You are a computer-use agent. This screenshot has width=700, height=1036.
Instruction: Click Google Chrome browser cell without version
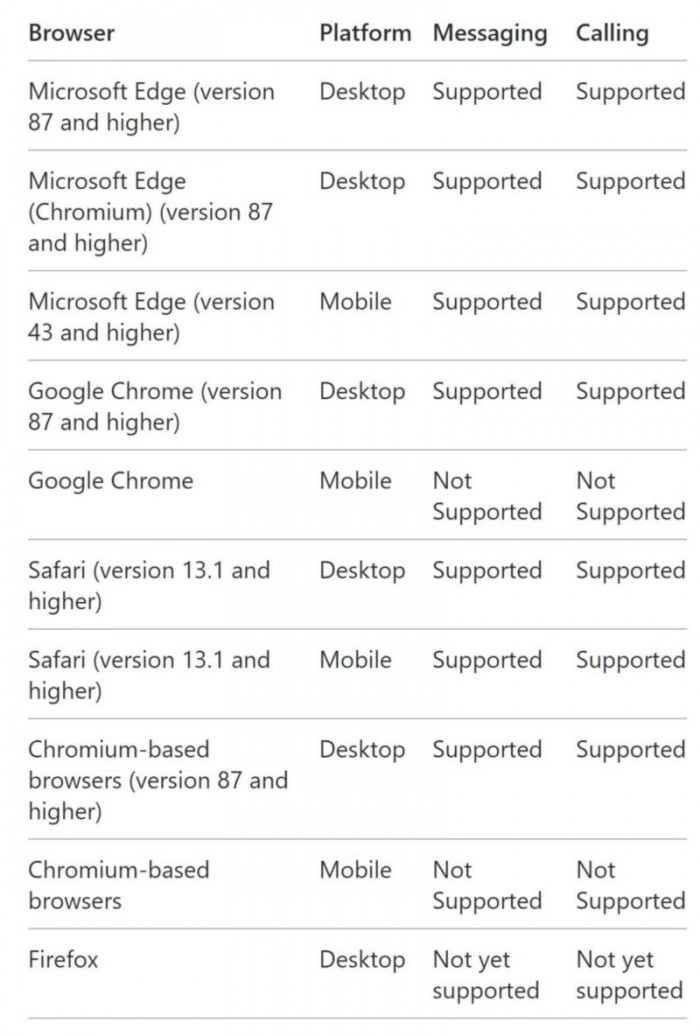[111, 480]
